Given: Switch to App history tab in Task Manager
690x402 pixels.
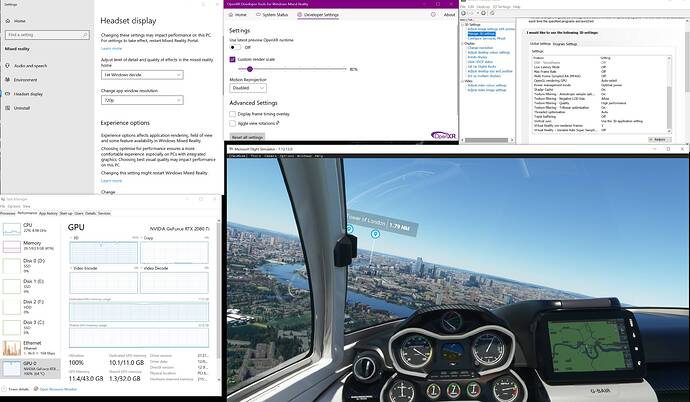Looking at the screenshot, I should [48, 213].
